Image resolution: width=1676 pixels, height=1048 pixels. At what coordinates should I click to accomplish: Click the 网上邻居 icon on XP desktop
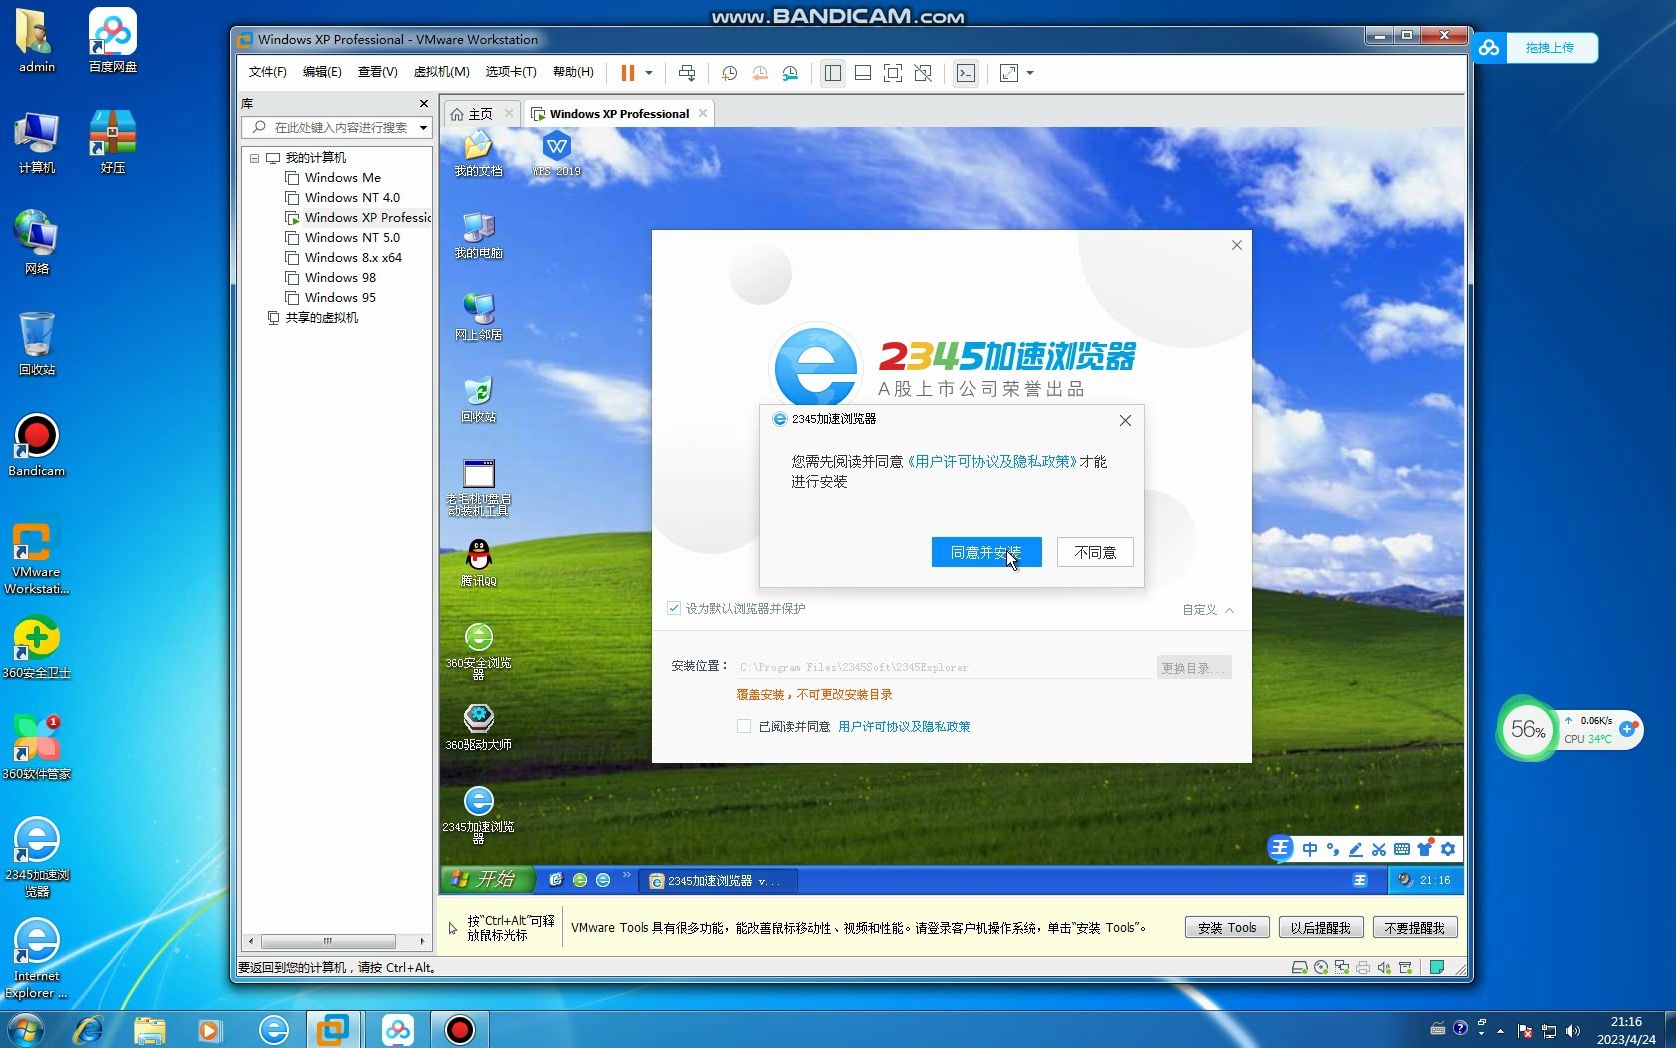(x=478, y=318)
